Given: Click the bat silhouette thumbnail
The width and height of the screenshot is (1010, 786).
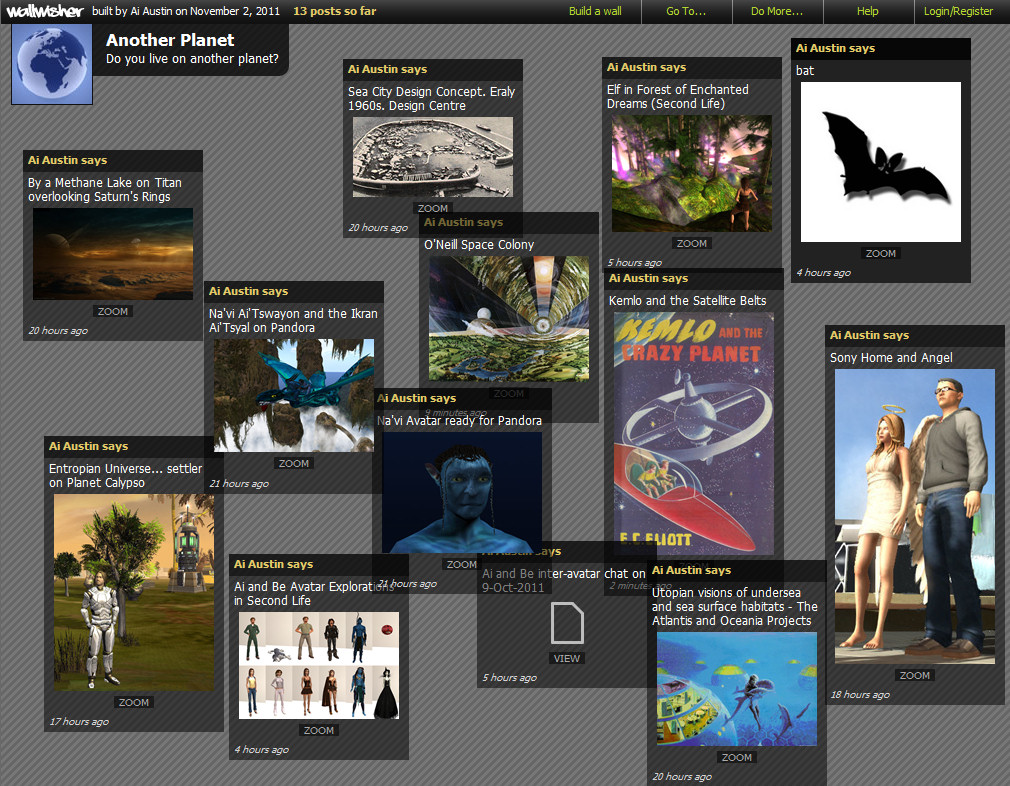Looking at the screenshot, I should click(880, 161).
